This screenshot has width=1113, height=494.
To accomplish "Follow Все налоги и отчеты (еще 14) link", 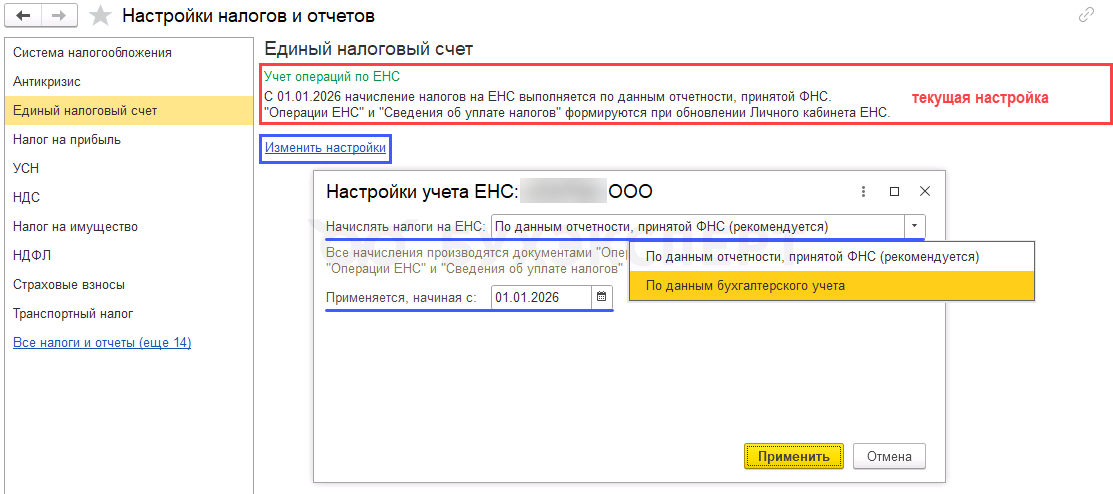I will point(102,342).
